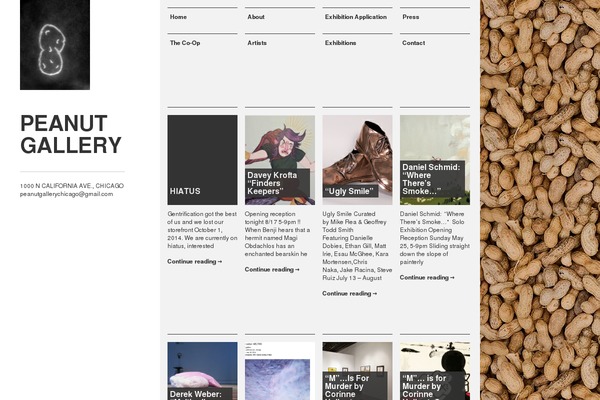Screen dimensions: 600x400
Task: Open Davey Krofta "Finders Keepers" thumbnail
Action: (x=280, y=160)
